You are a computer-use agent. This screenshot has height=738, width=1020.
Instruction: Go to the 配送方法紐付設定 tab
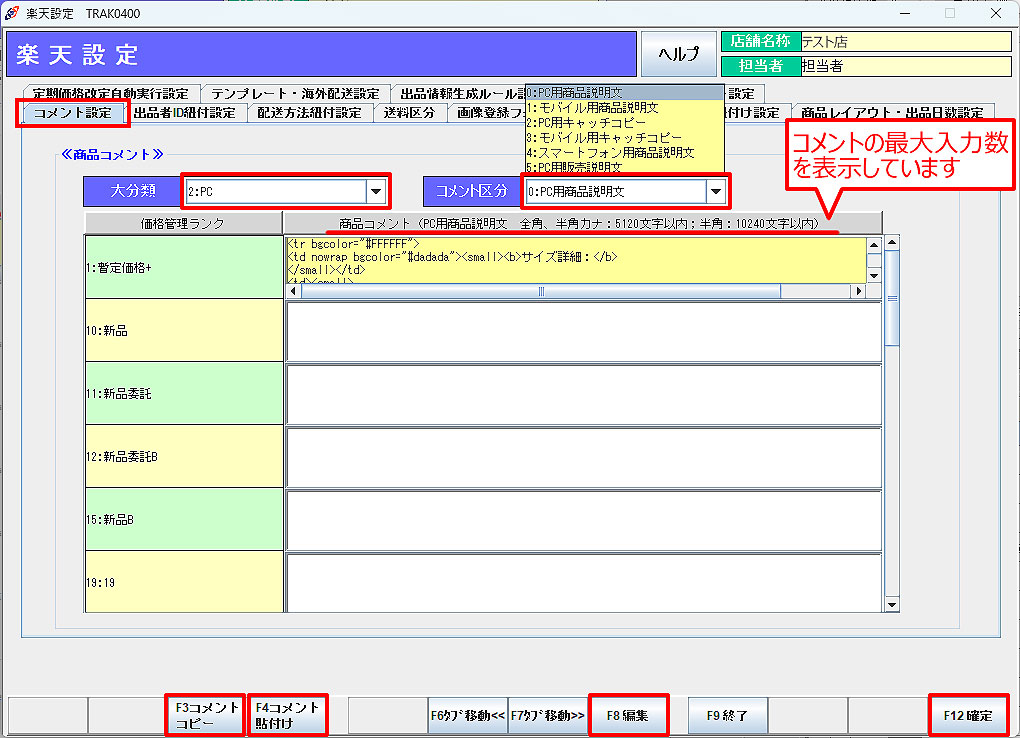[309, 113]
